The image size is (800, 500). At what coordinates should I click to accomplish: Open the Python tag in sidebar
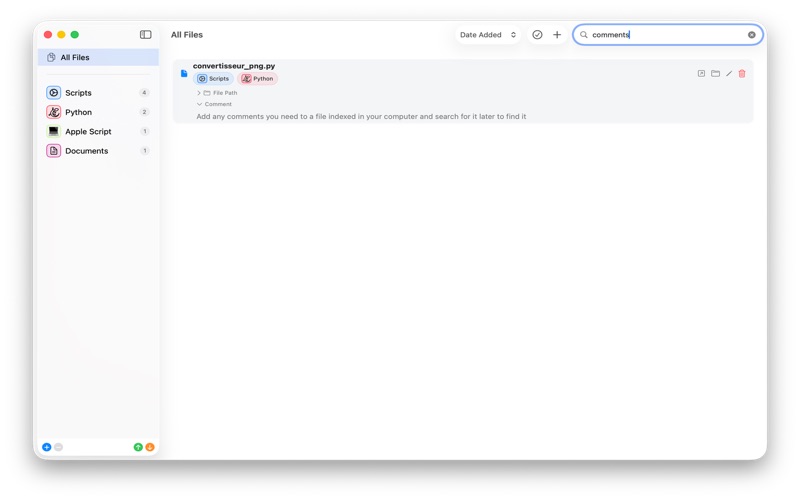98,112
